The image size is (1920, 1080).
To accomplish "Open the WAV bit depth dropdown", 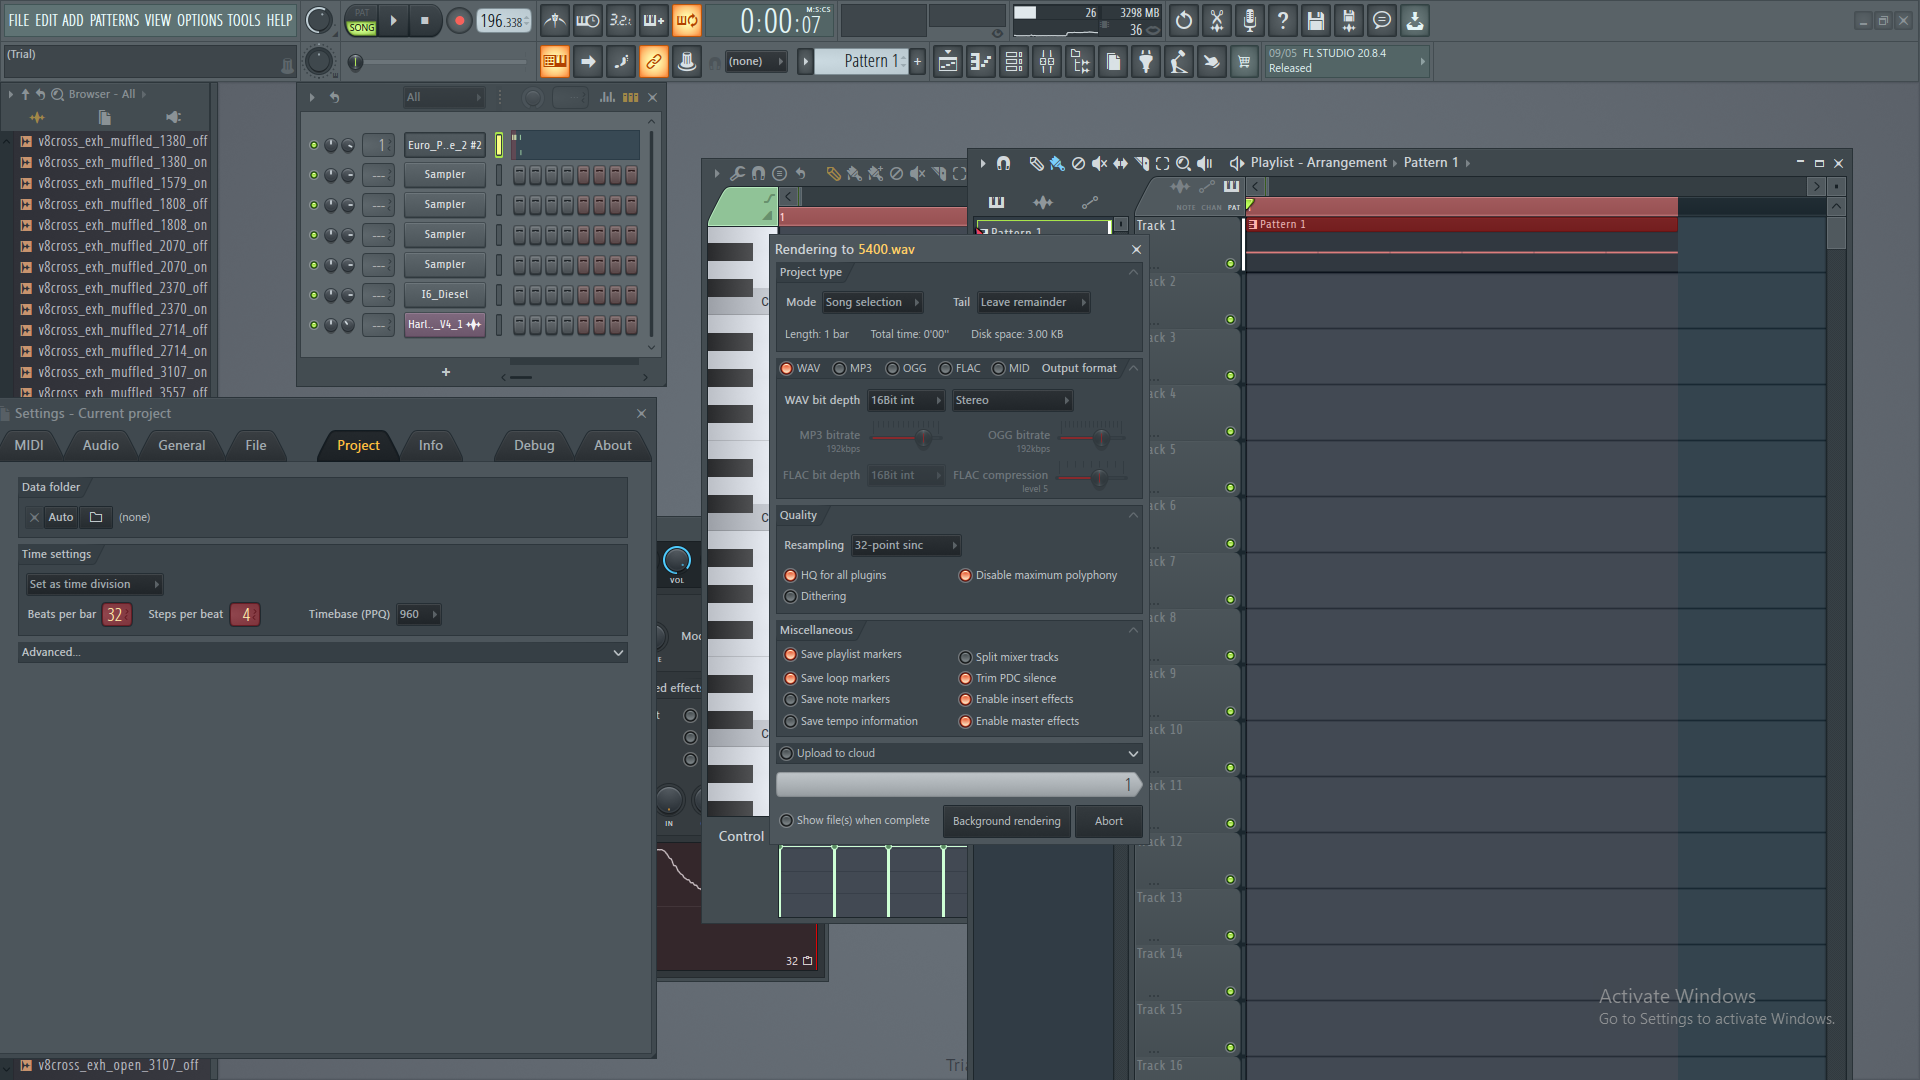I will (905, 400).
